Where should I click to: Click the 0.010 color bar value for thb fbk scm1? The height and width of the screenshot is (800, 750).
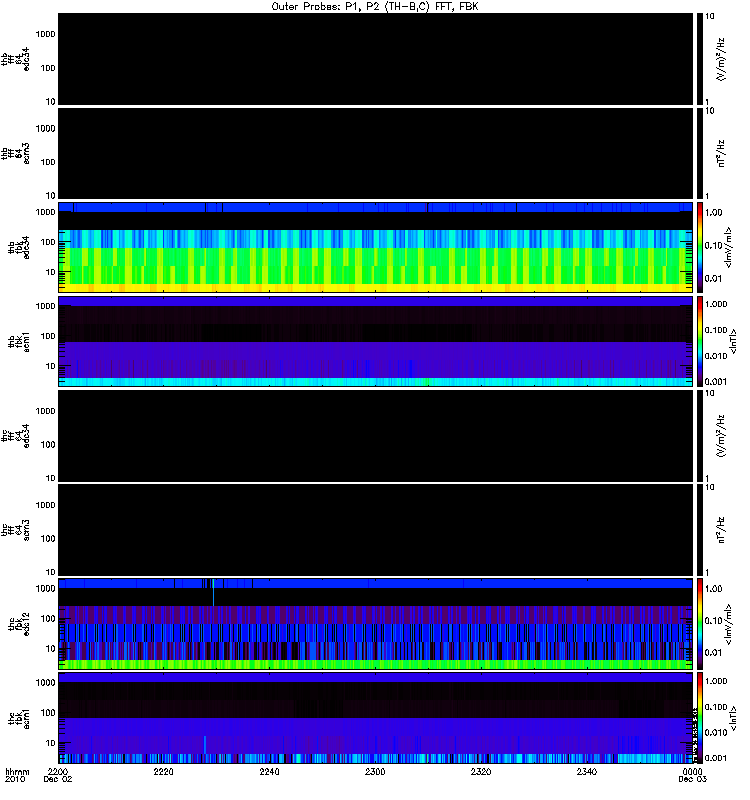coord(716,356)
